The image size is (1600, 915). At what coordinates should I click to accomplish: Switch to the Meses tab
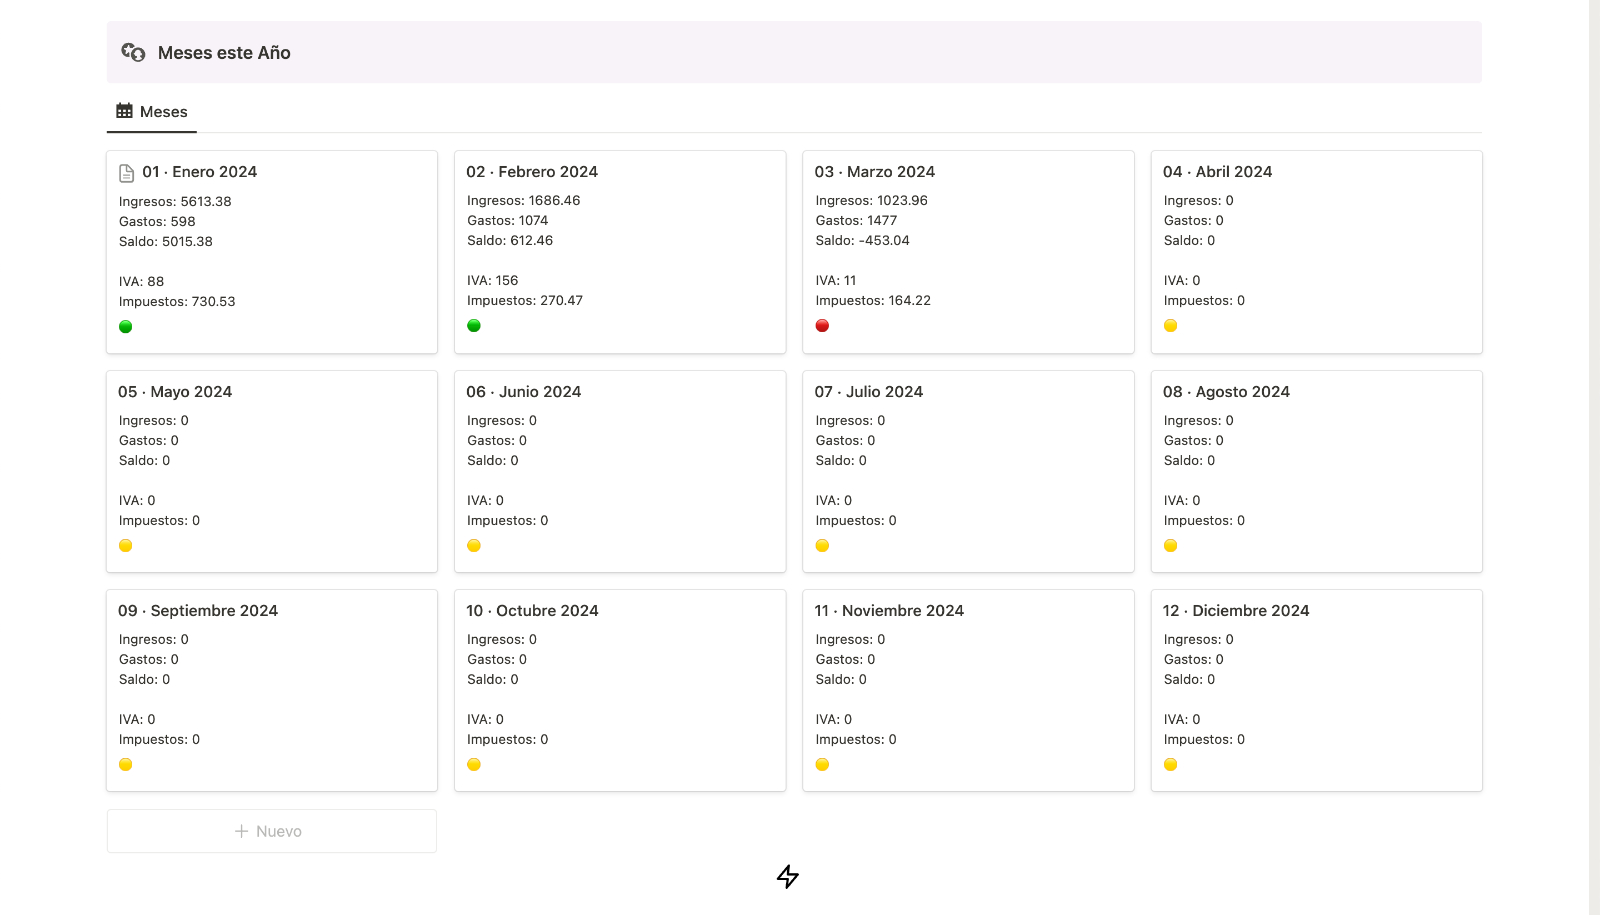[x=152, y=112]
